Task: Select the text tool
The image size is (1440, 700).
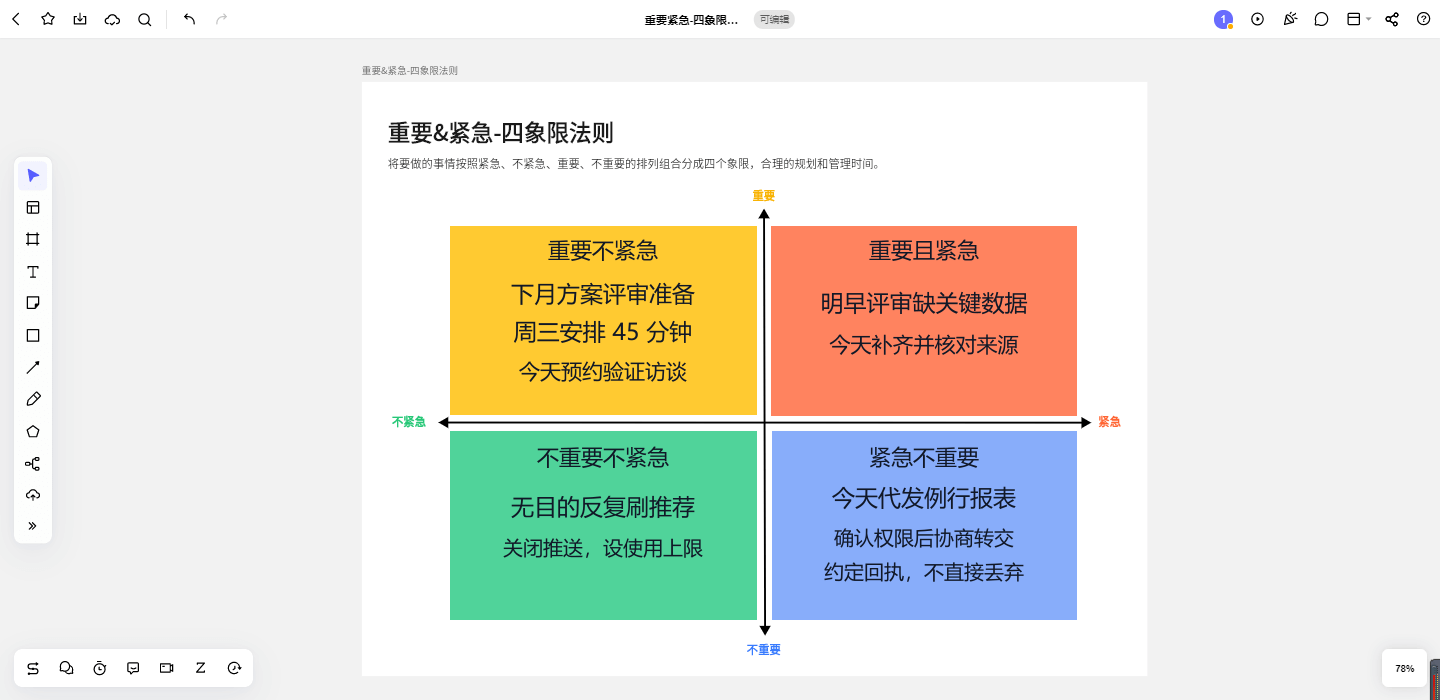Action: click(x=33, y=272)
